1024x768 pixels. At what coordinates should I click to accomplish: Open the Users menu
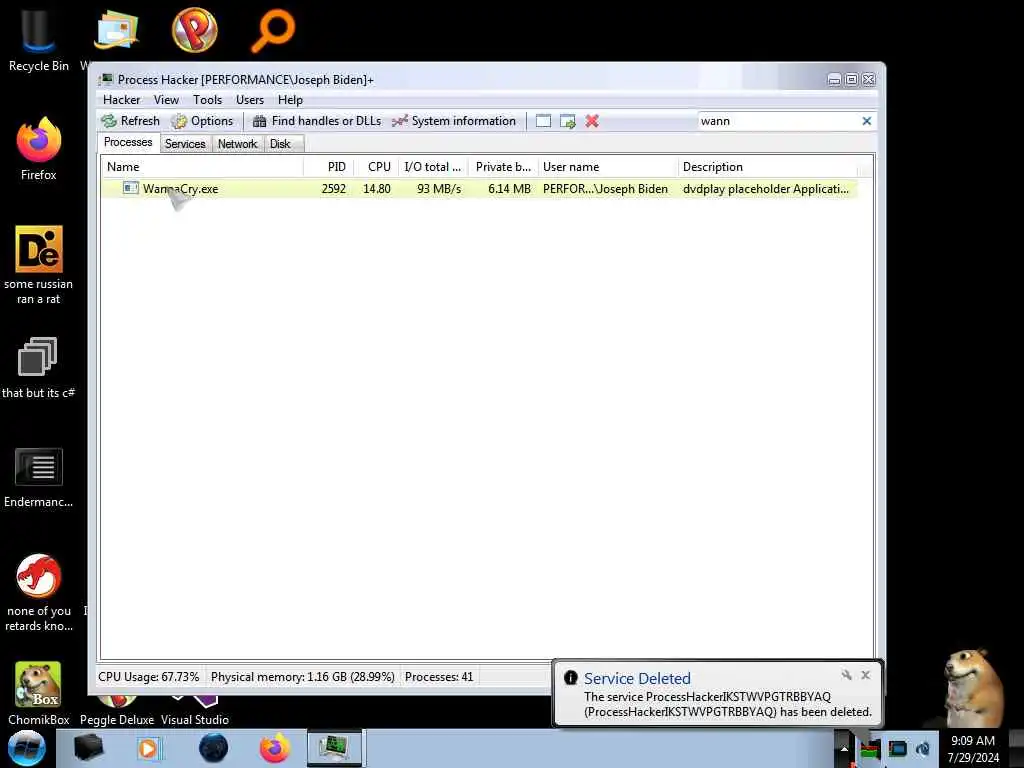(250, 100)
